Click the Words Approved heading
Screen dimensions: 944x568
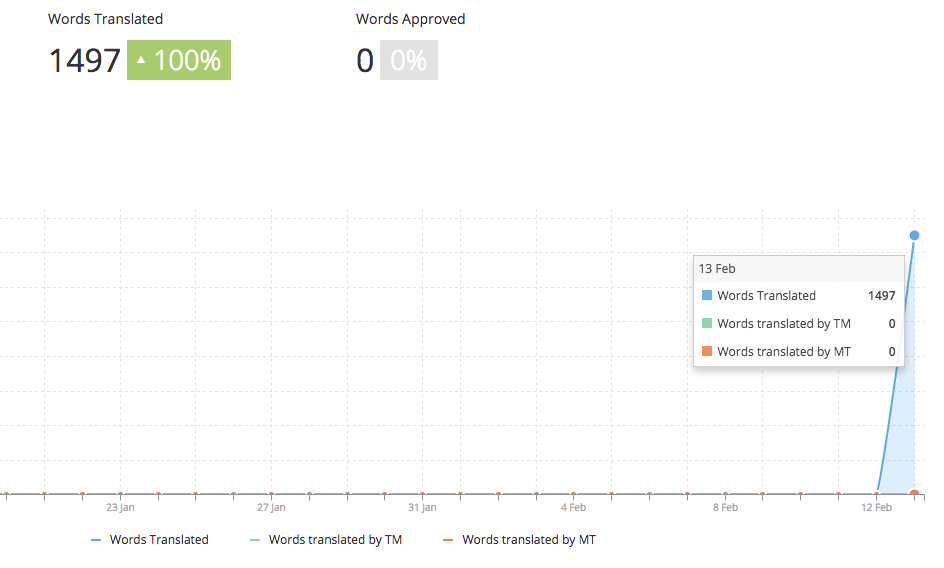click(x=410, y=19)
